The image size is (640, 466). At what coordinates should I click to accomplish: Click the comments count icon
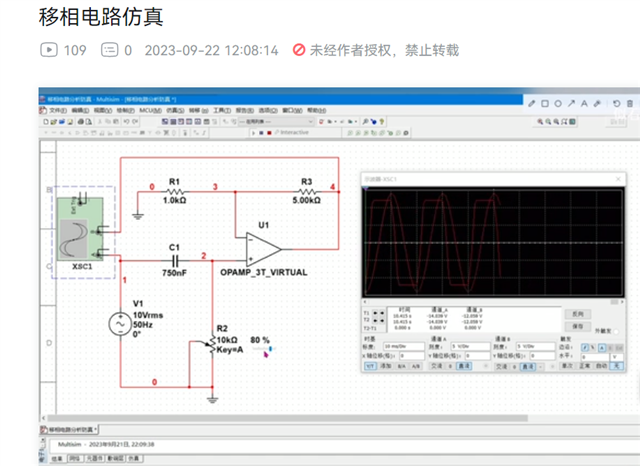pyautogui.click(x=109, y=50)
